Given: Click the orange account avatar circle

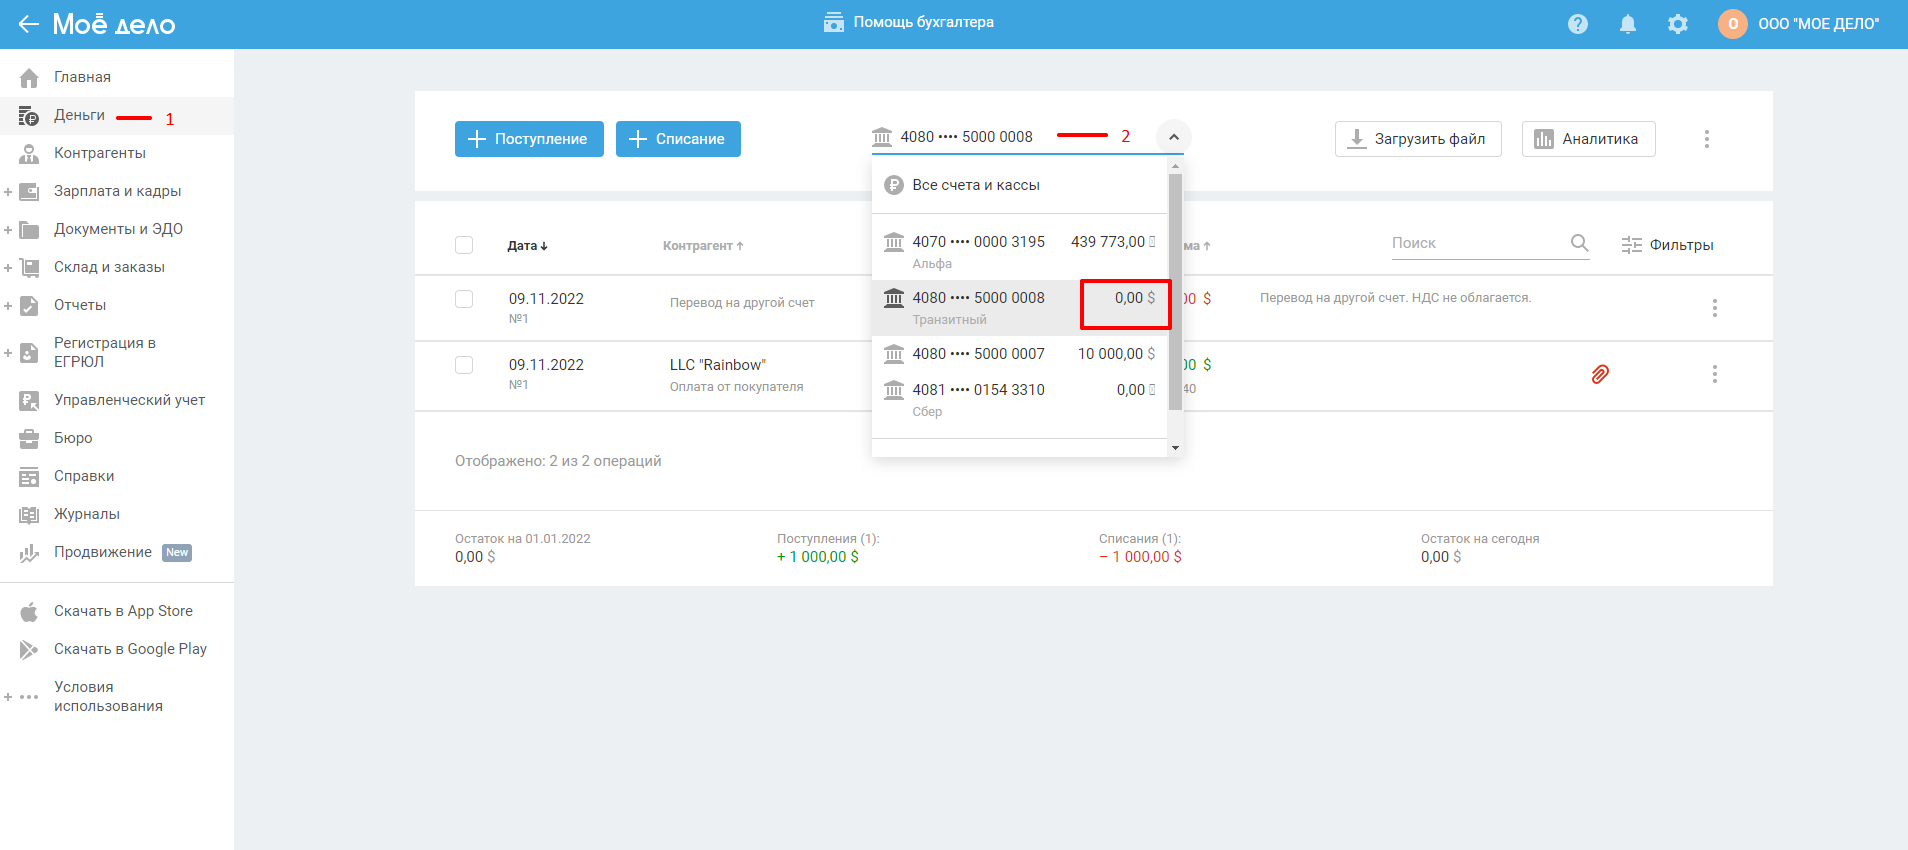Looking at the screenshot, I should tap(1733, 24).
